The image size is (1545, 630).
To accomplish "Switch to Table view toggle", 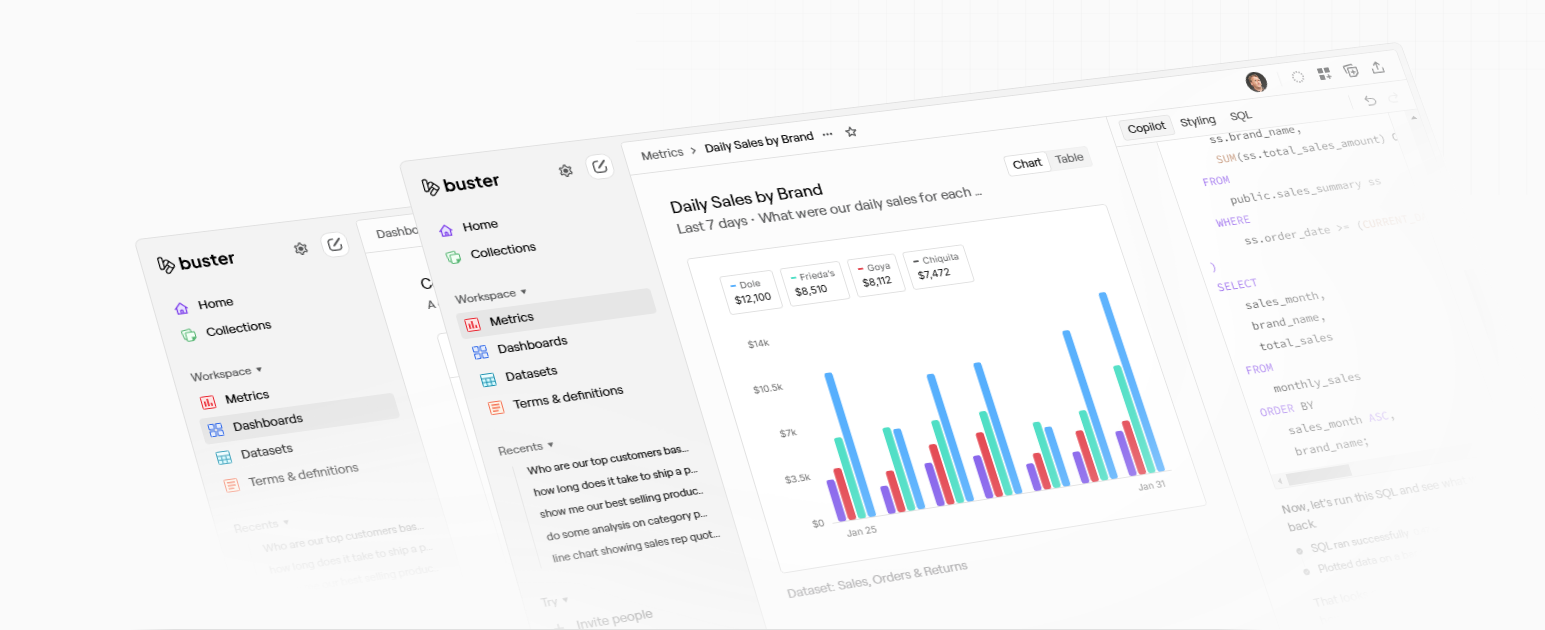I will [x=1069, y=158].
